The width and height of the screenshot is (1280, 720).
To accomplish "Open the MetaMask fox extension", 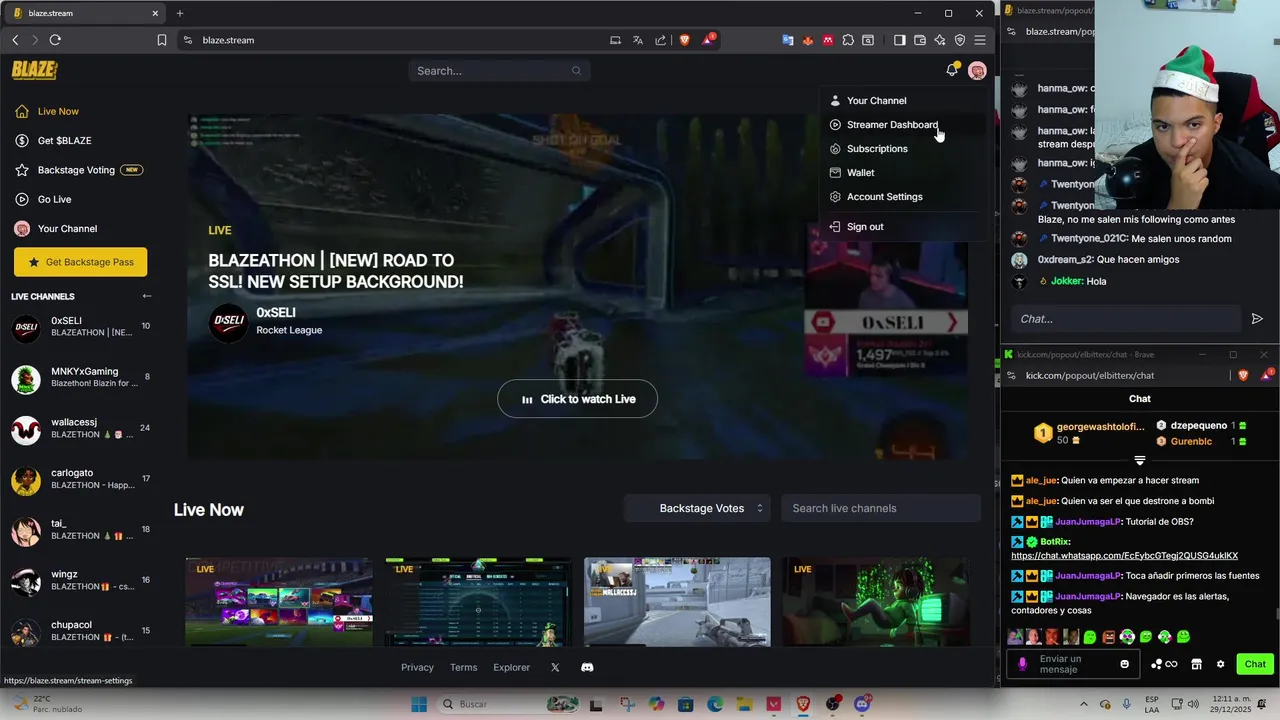I will click(x=808, y=40).
